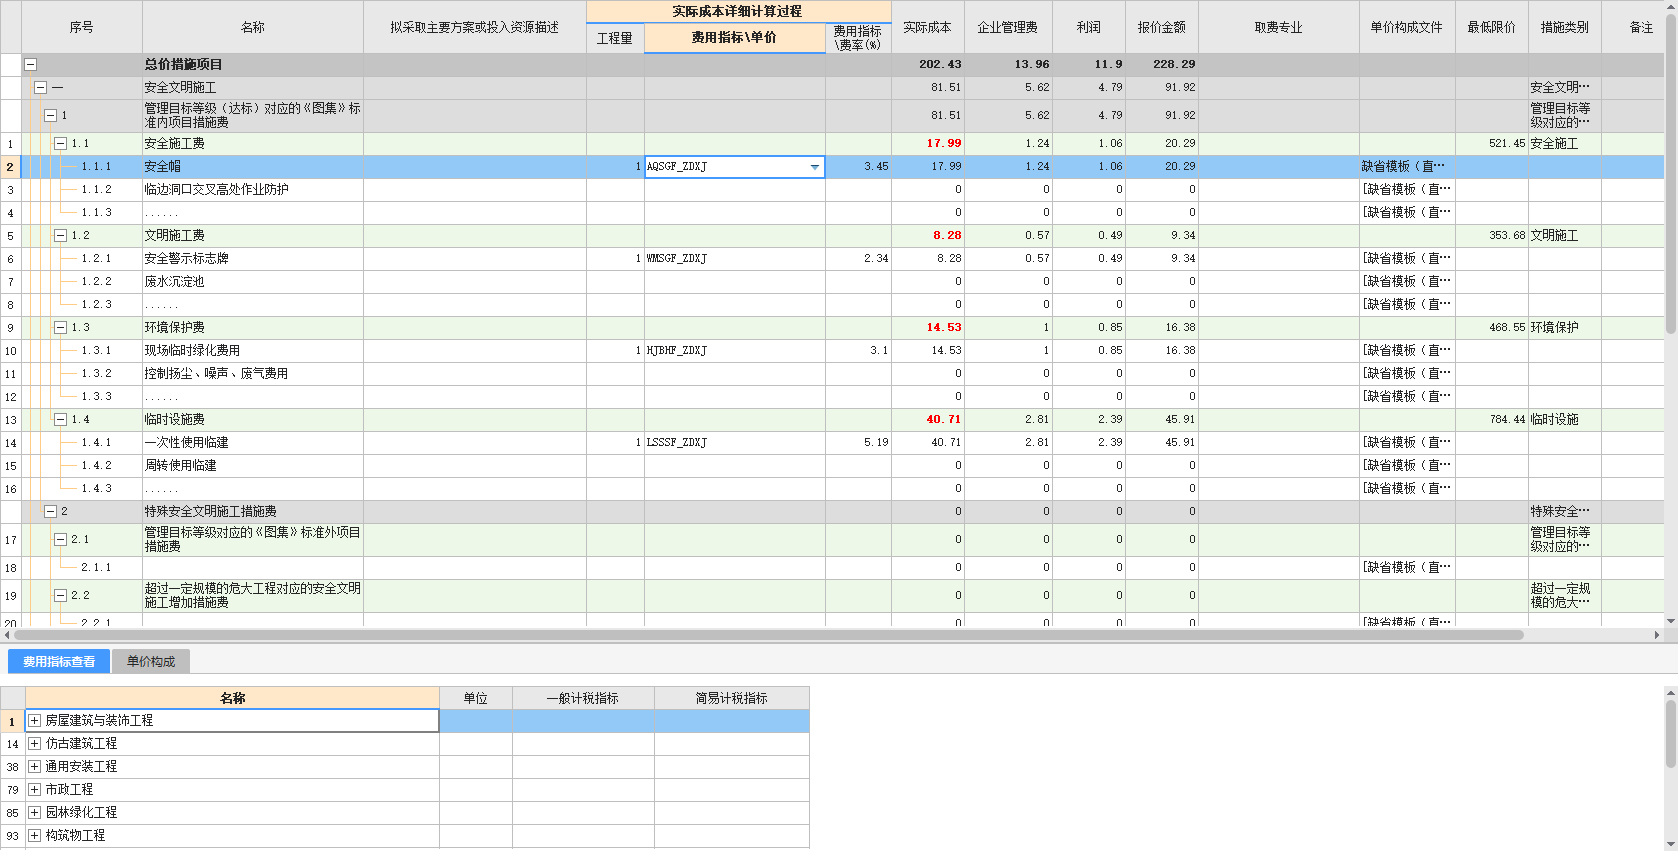Expand 构筑物工程 in indicator list
Image resolution: width=1678 pixels, height=851 pixels.
point(34,835)
